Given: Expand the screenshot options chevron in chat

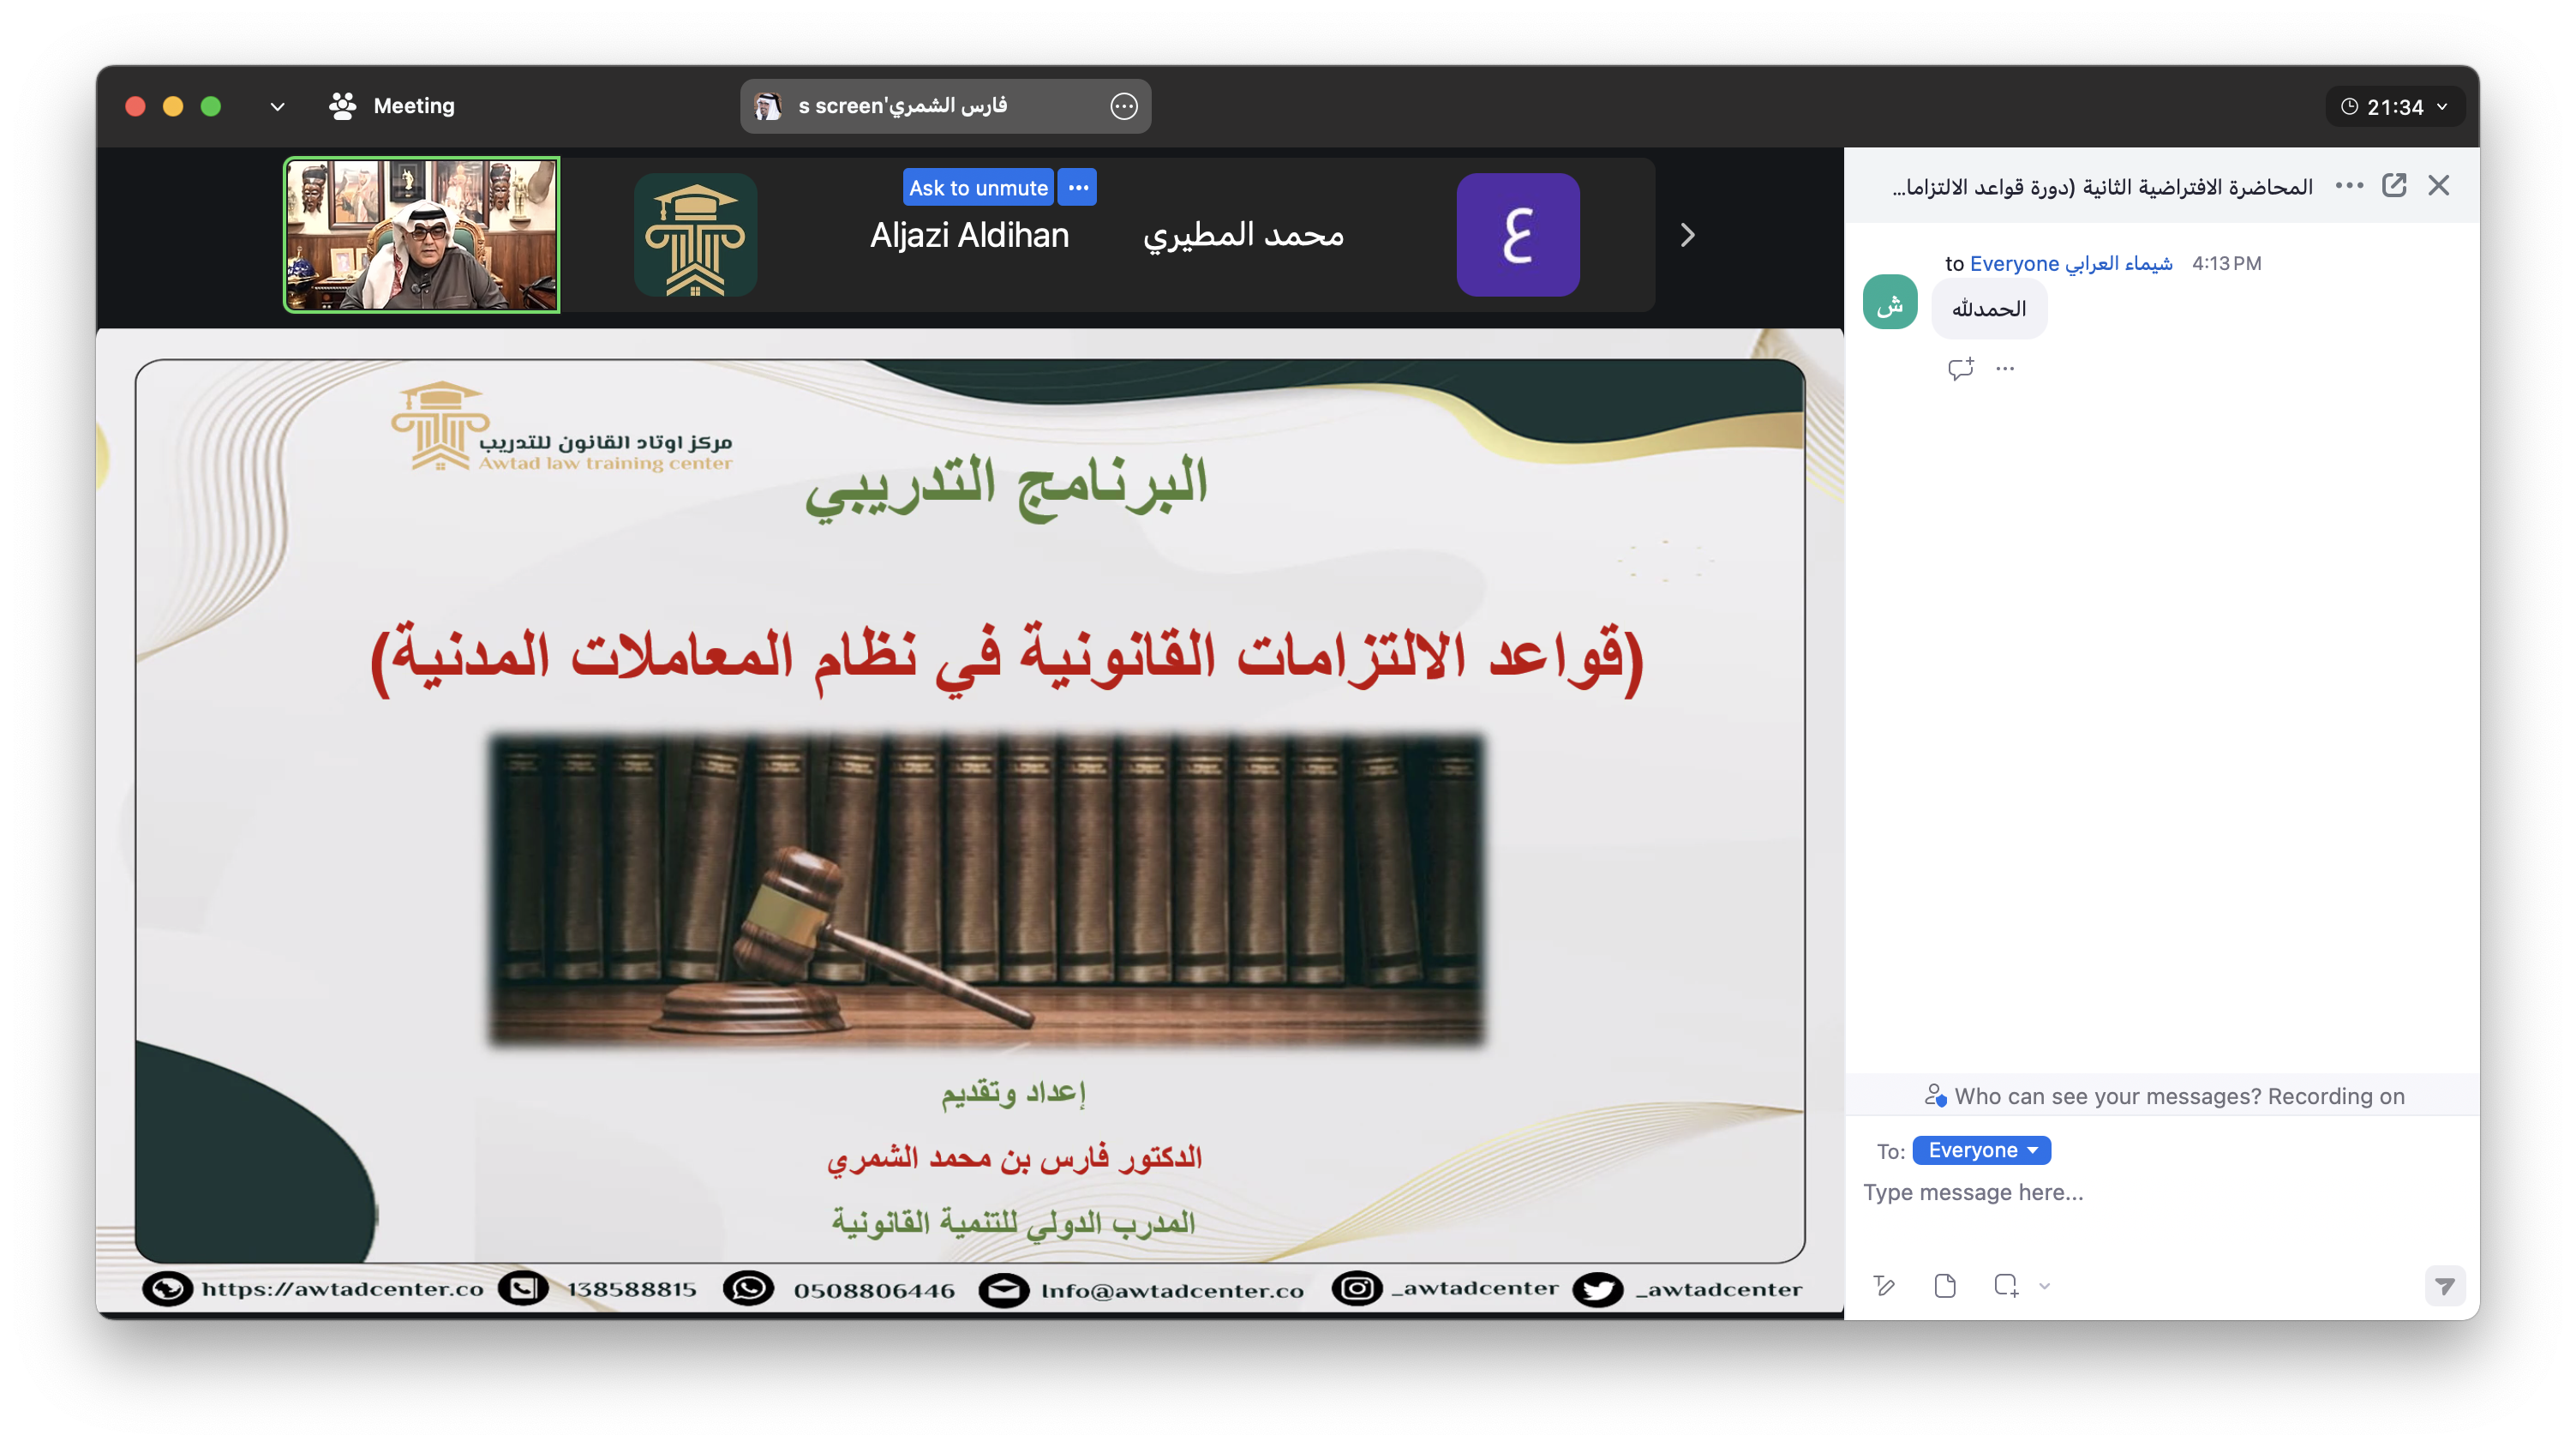Looking at the screenshot, I should (2044, 1287).
